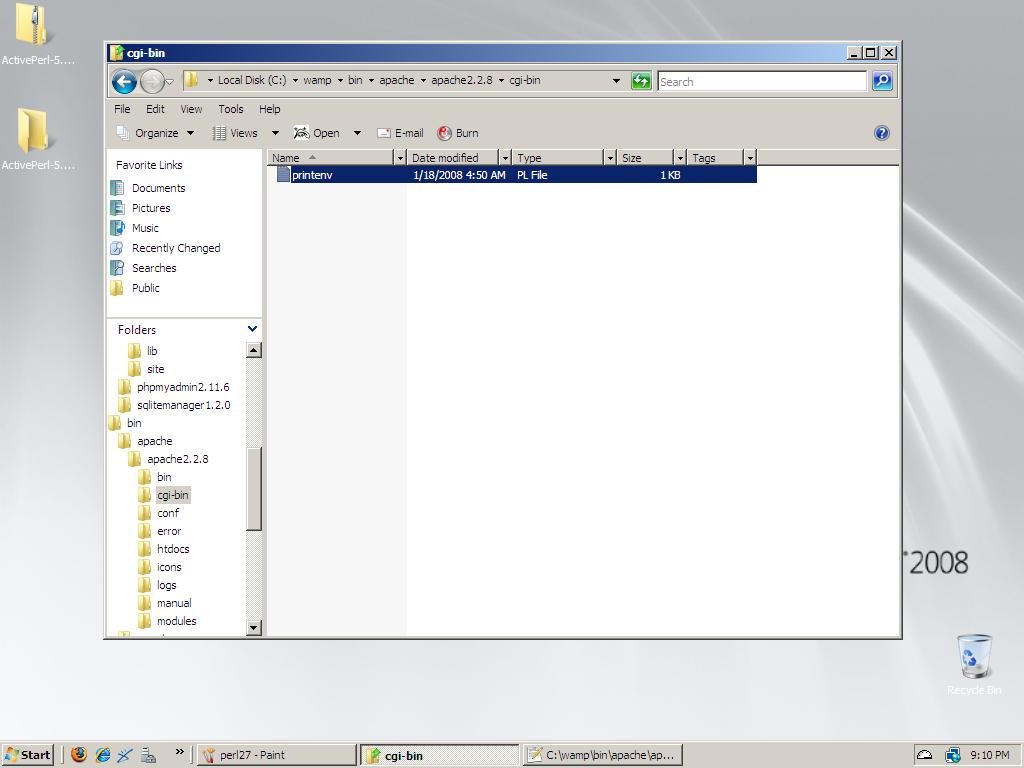The width and height of the screenshot is (1024, 768).
Task: Open the Name column filter dropdown
Action: (x=400, y=158)
